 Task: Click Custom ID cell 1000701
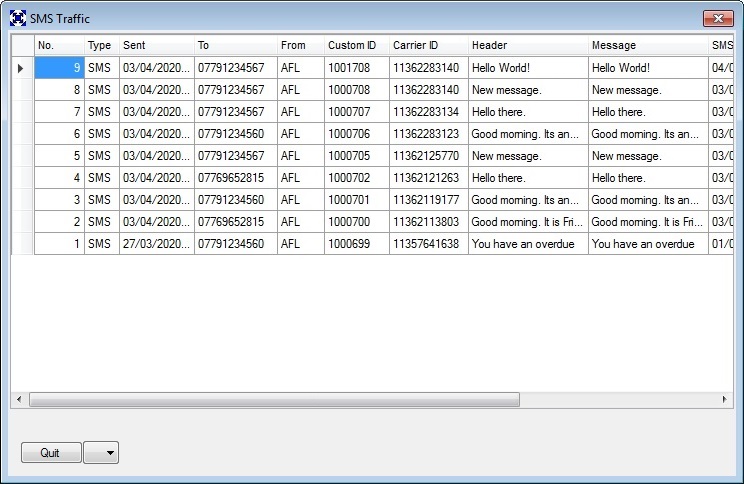357,200
